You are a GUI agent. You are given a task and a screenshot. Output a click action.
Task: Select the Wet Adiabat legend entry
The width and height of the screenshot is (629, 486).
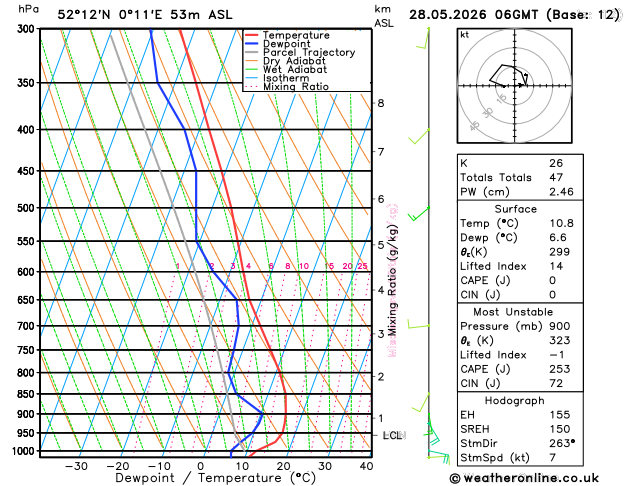click(286, 69)
